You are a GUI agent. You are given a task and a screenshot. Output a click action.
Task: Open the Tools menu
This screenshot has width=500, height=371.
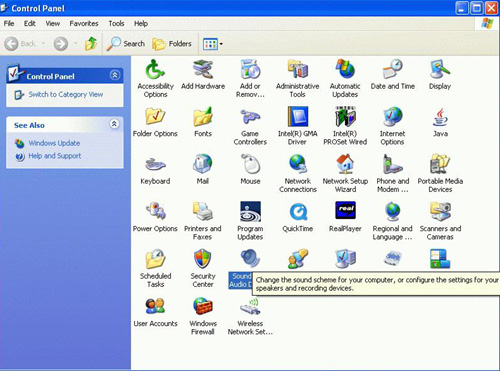click(x=116, y=24)
